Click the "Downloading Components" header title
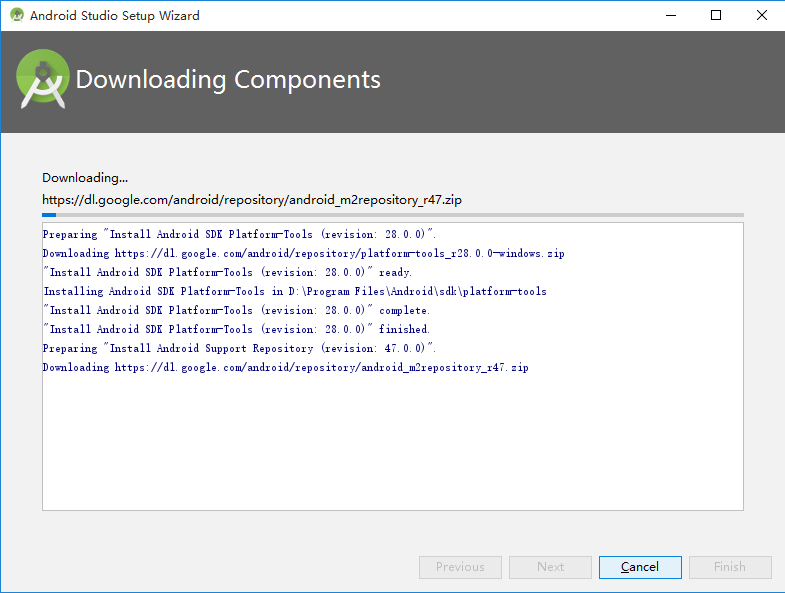Screen dimensions: 785x593 pos(228,80)
